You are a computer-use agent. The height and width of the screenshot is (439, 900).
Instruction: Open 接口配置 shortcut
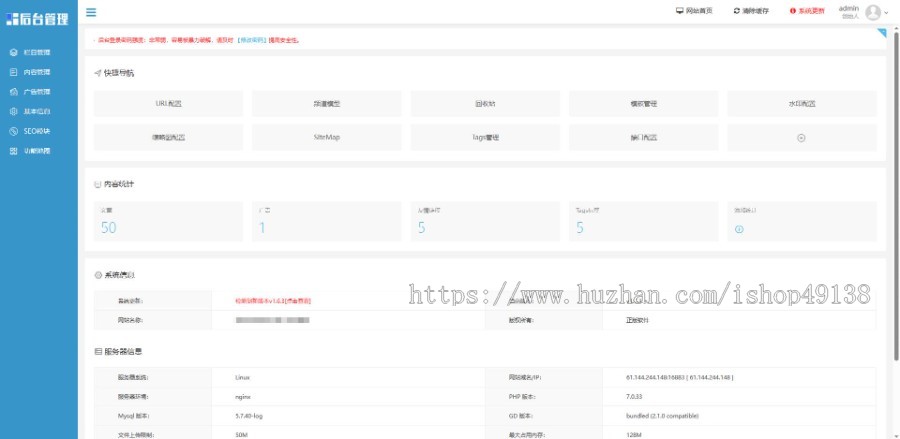(x=643, y=138)
